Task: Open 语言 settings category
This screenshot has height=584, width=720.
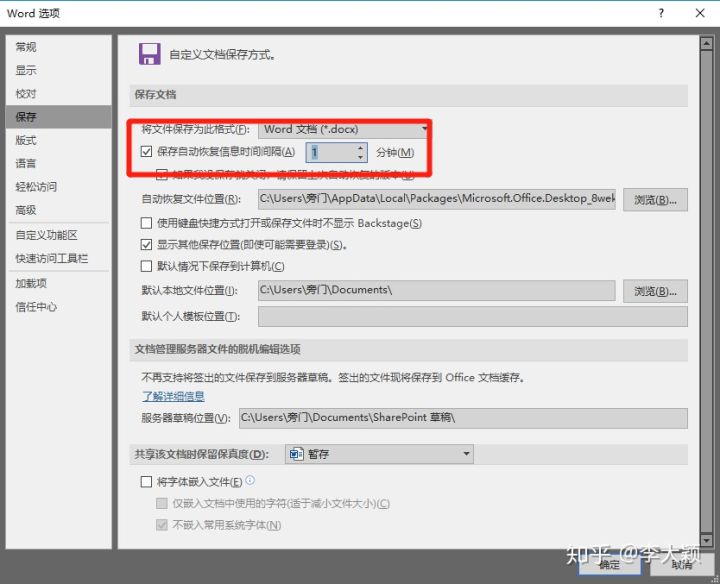Action: pos(59,163)
